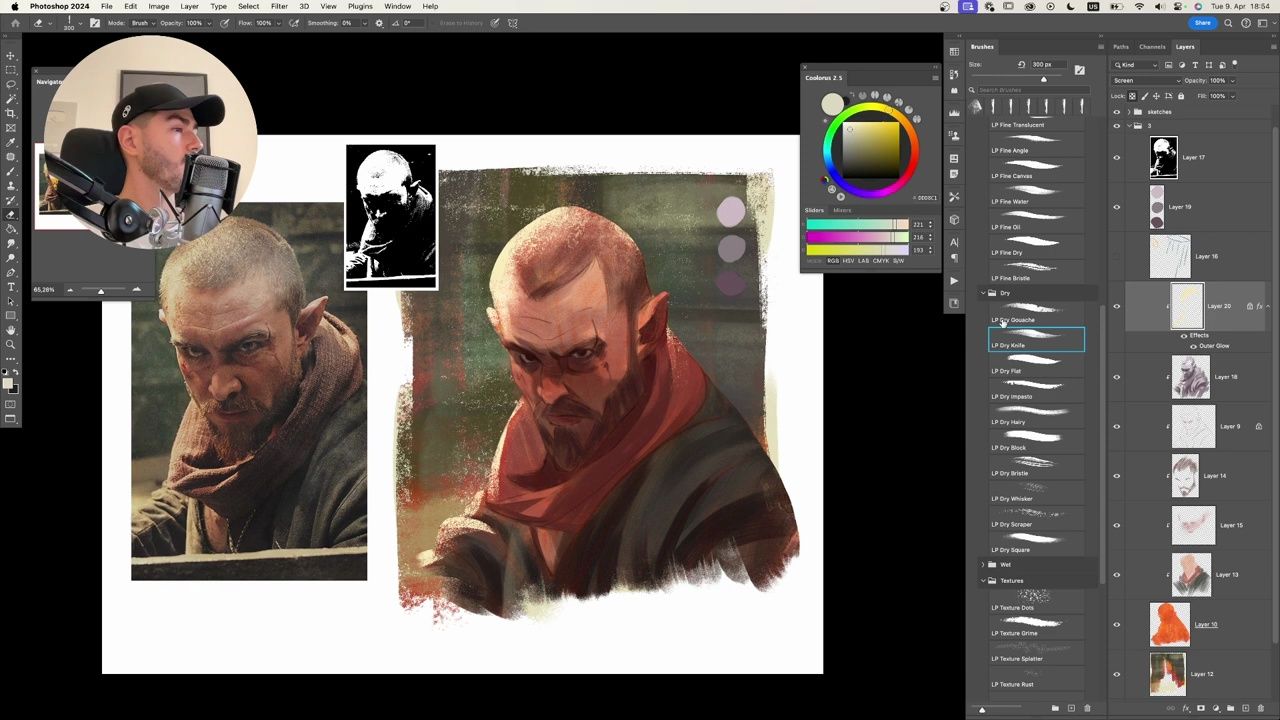The height and width of the screenshot is (720, 1280).
Task: Toggle Outer Glow effect visibility
Action: 1193,346
